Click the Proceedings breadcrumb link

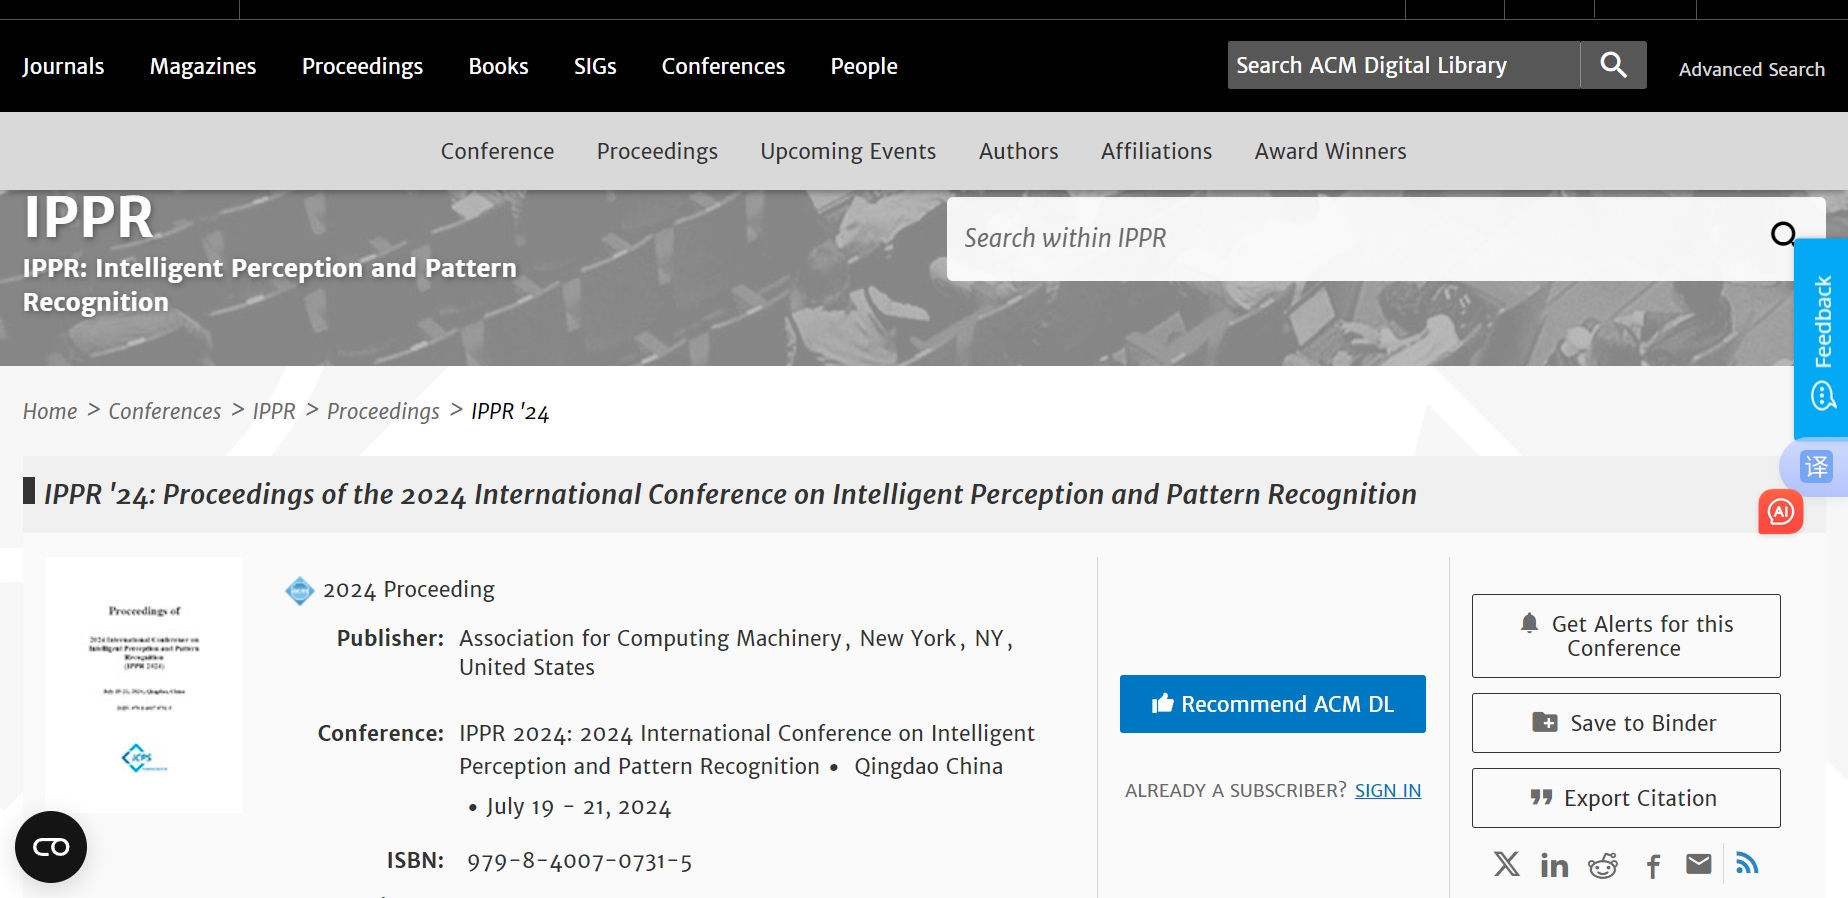click(383, 411)
